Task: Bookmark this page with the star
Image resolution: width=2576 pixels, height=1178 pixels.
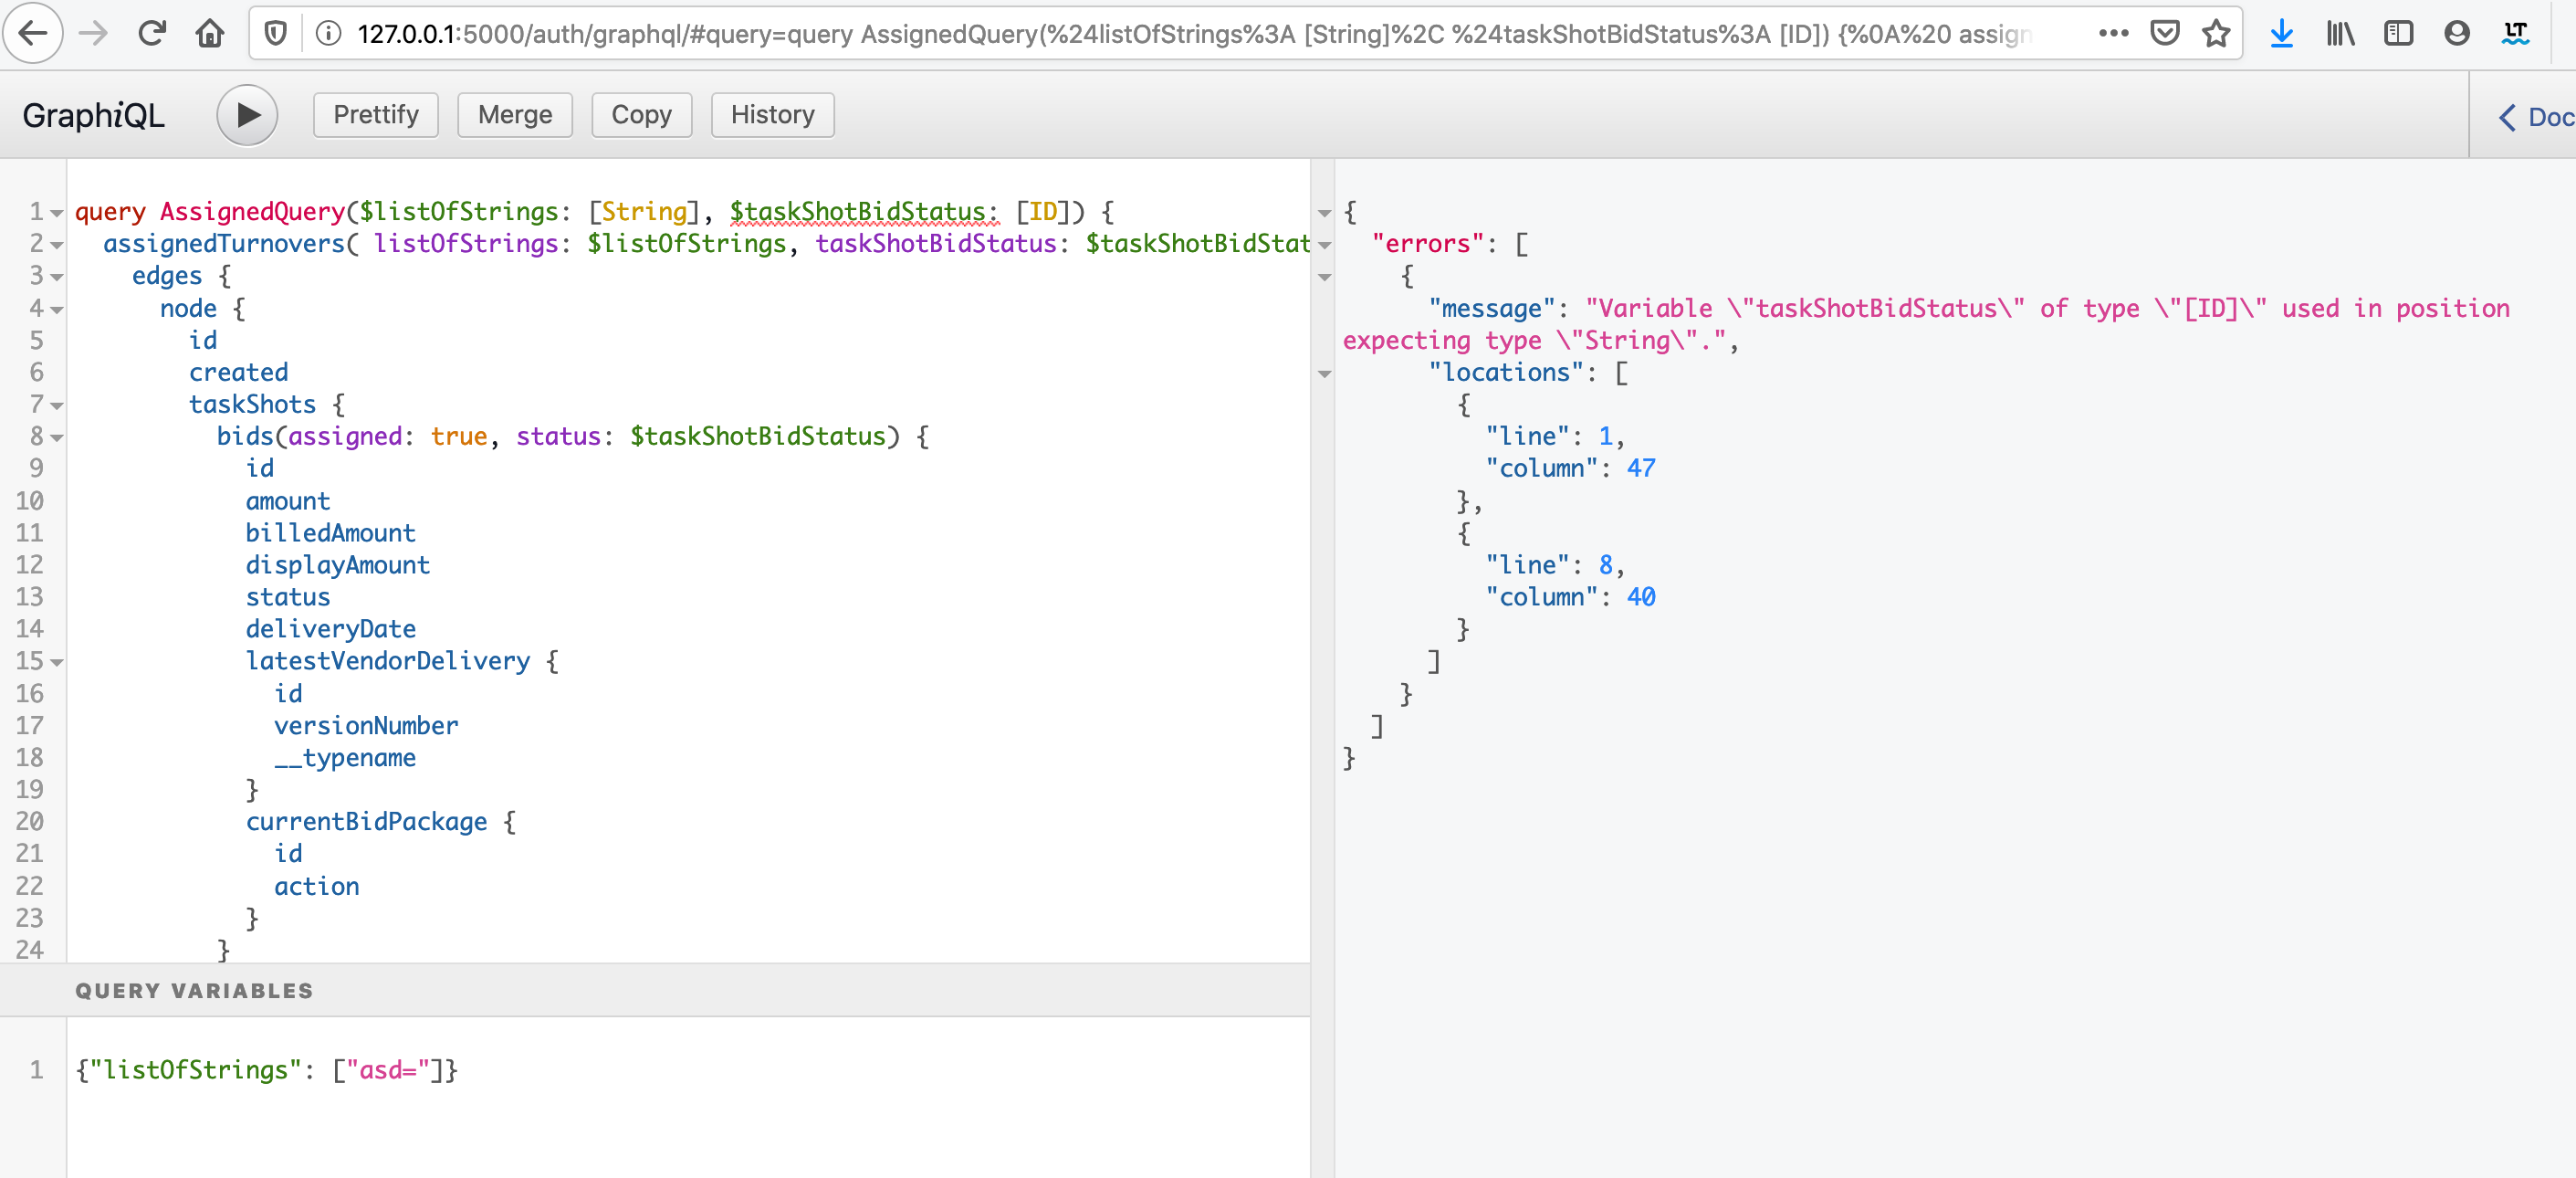Action: click(2216, 33)
